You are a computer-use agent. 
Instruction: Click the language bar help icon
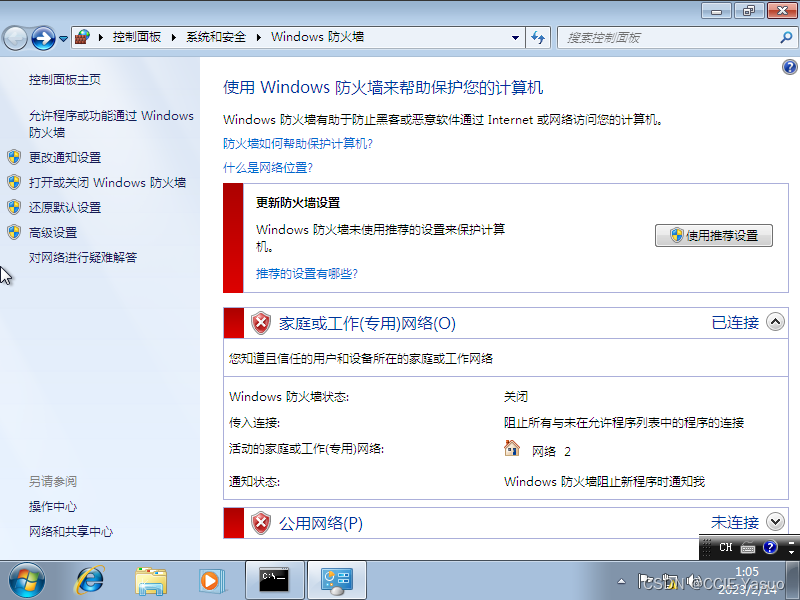coord(770,547)
